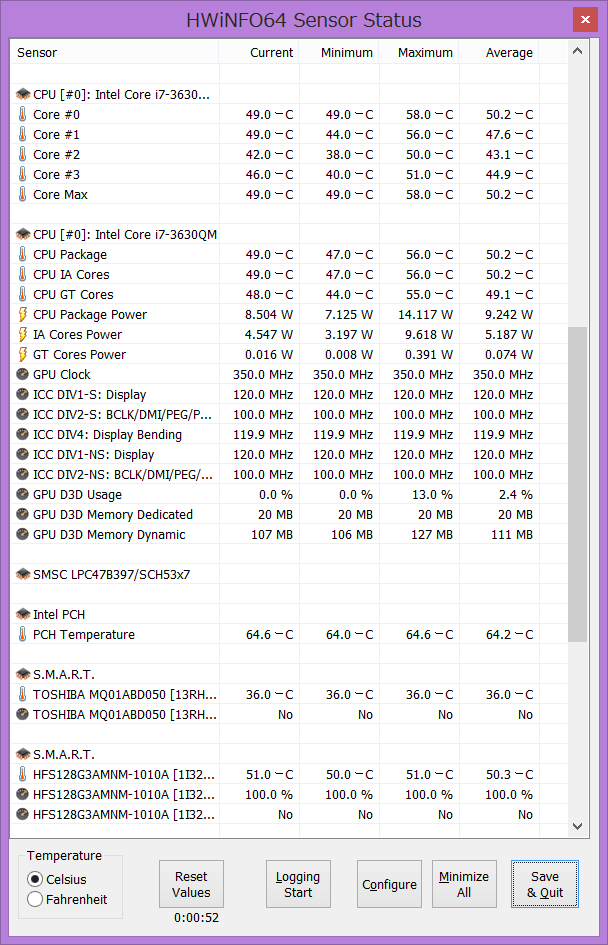608x945 pixels.
Task: Click the GPU D3D Memory Dynamic average 111 MB
Action: [512, 534]
